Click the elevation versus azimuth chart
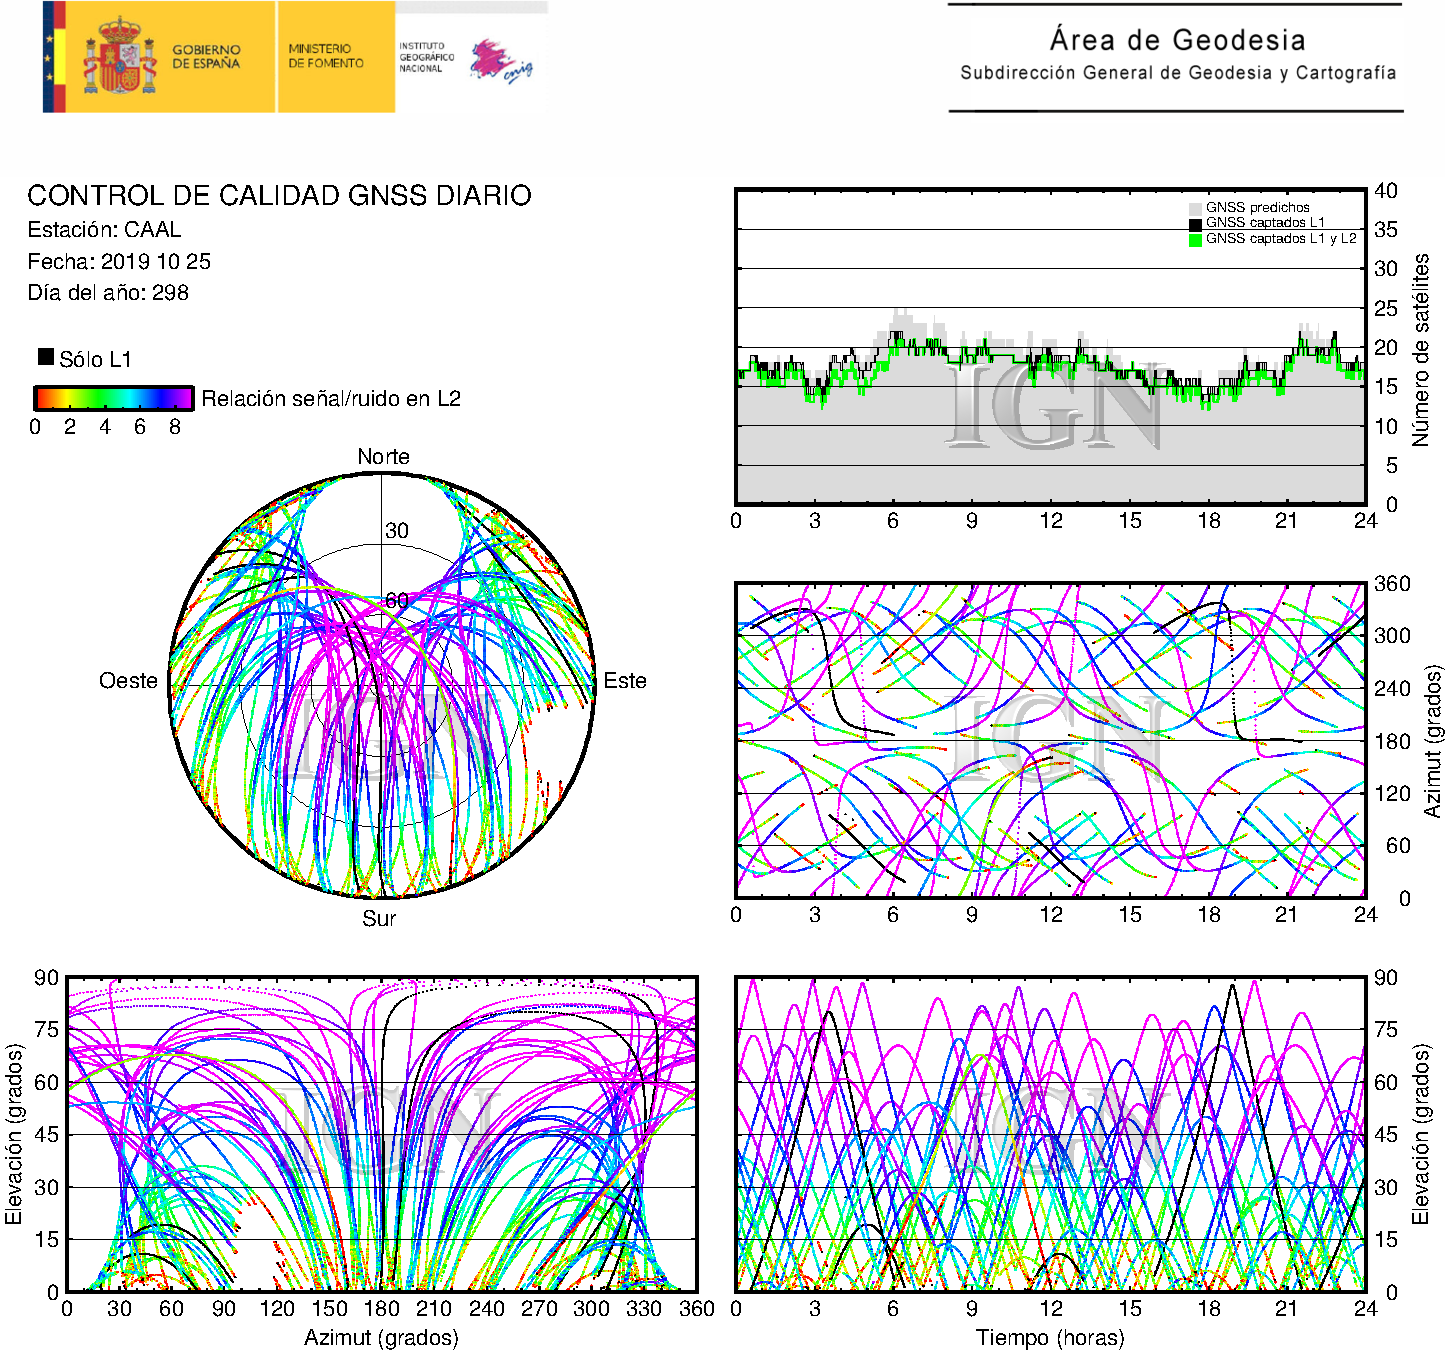The width and height of the screenshot is (1445, 1350). [x=382, y=1134]
